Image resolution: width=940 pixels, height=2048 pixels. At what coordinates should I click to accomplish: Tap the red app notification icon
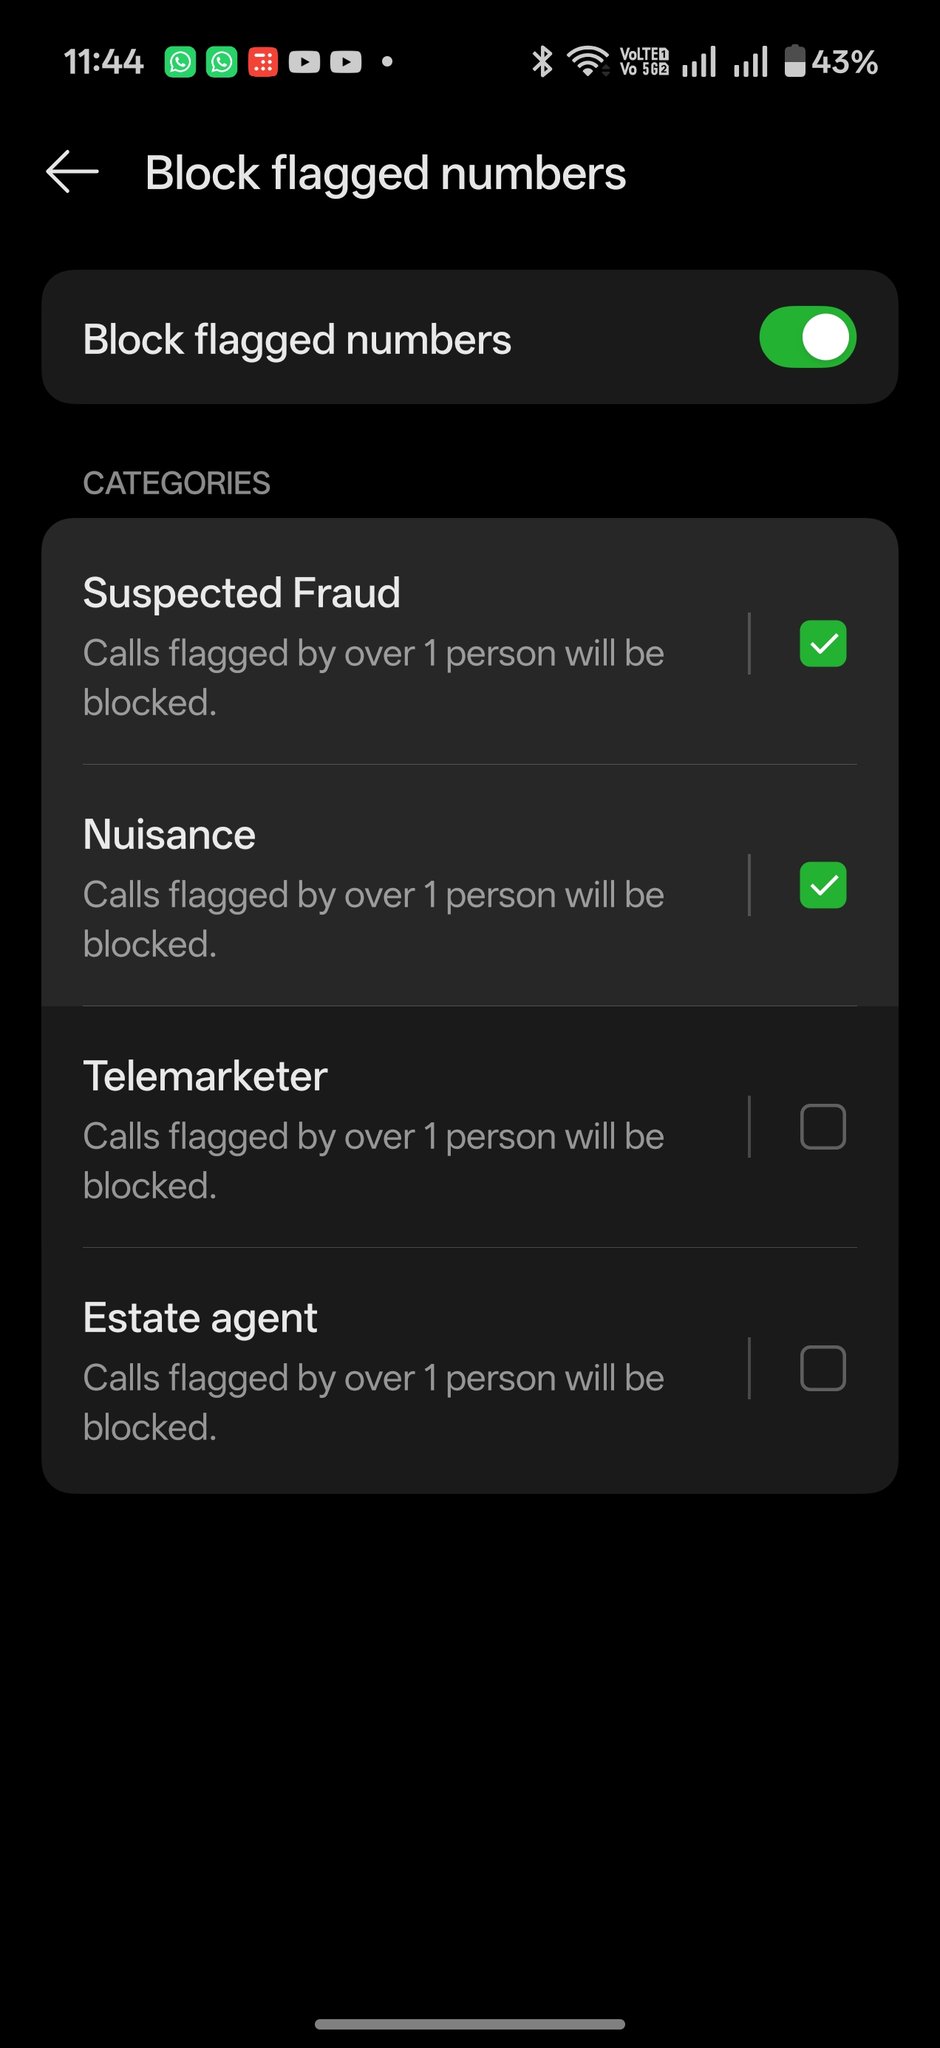click(x=263, y=62)
